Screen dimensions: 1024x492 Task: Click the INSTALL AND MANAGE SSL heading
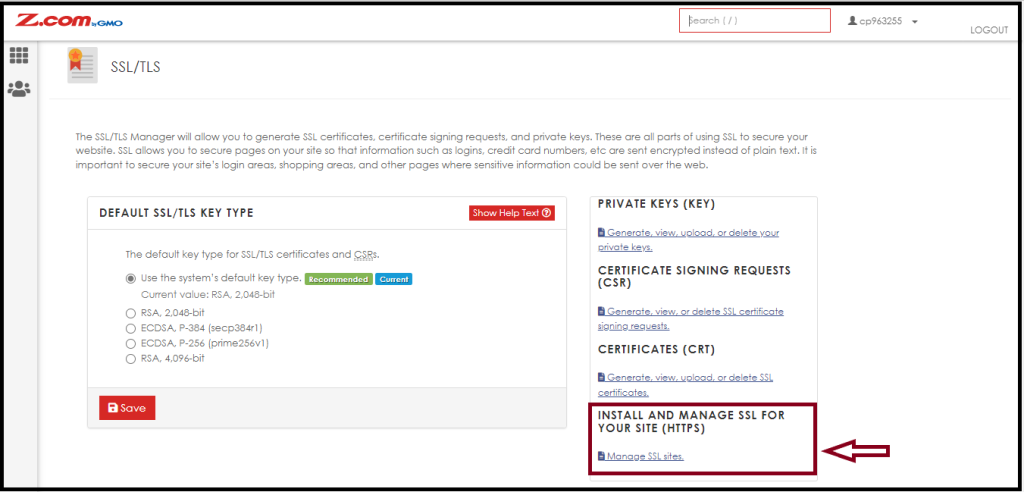(x=692, y=422)
